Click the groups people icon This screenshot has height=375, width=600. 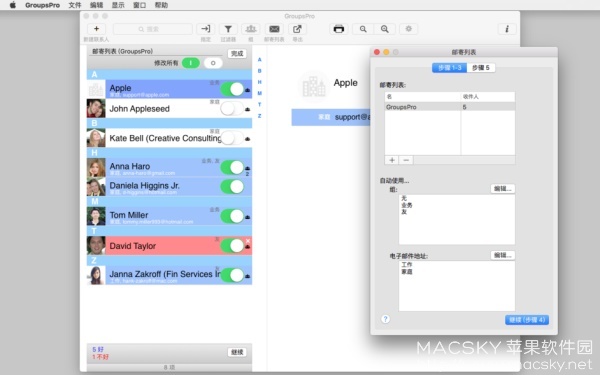[x=251, y=29]
